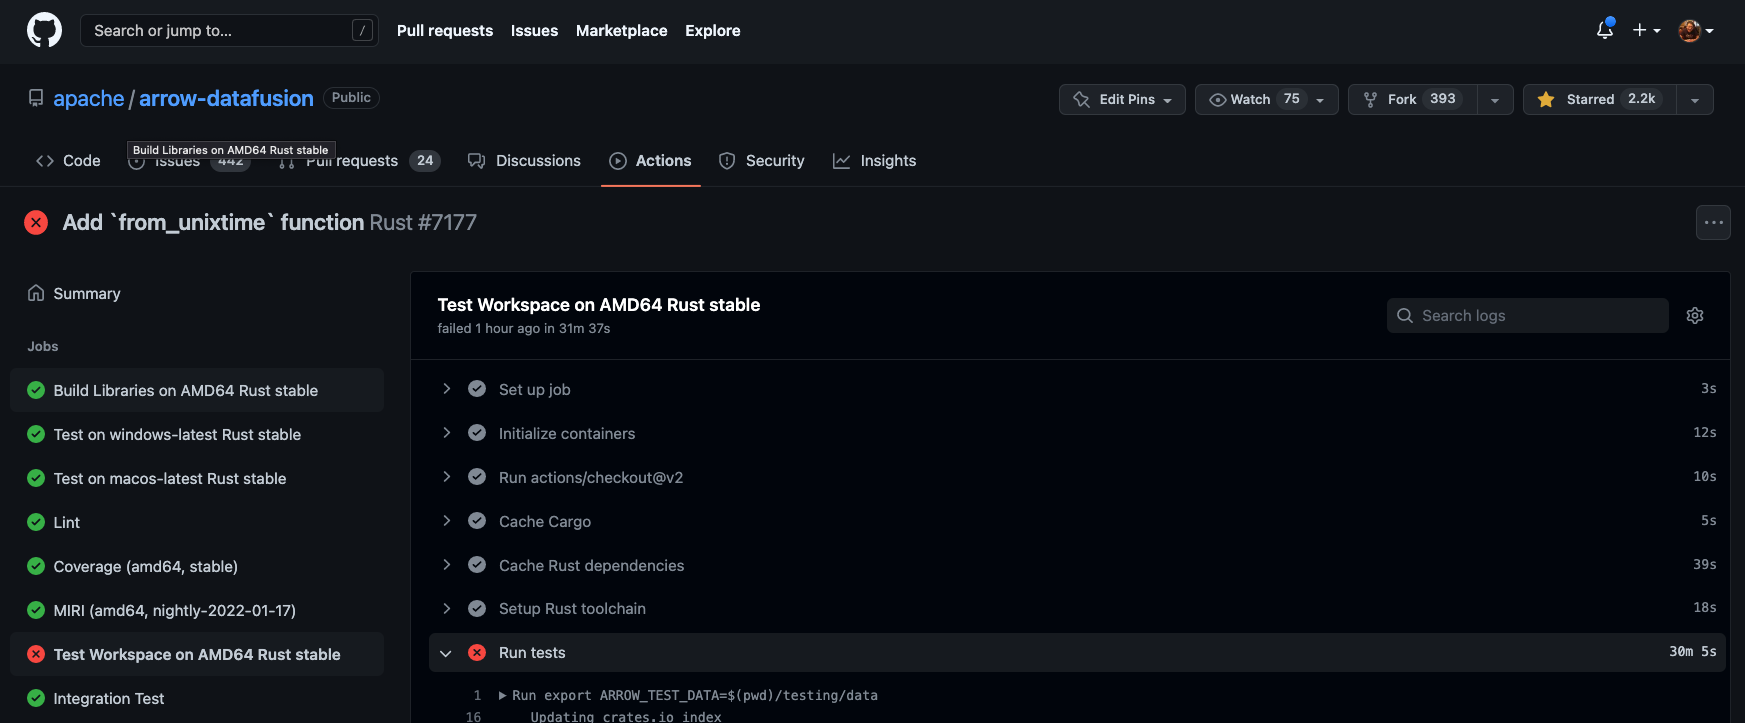Screen dimensions: 1745x723
Task: Select Test on windows-latest Rust stable job
Action: [197, 434]
